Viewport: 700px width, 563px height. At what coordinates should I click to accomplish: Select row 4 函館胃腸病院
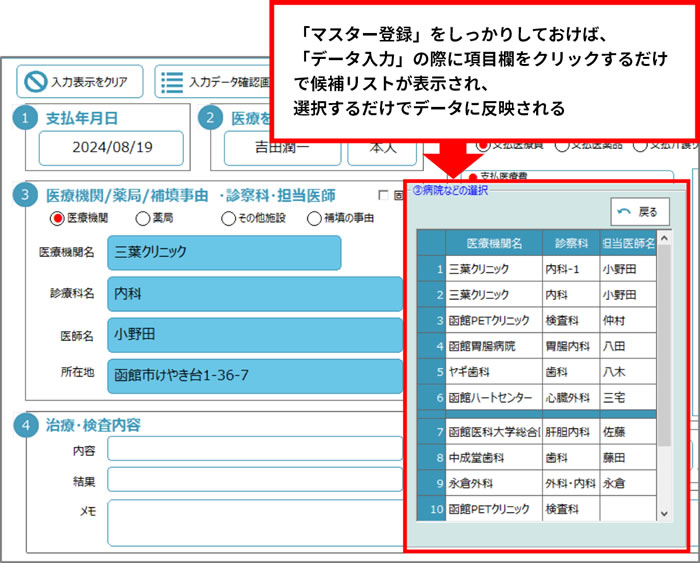(x=537, y=346)
